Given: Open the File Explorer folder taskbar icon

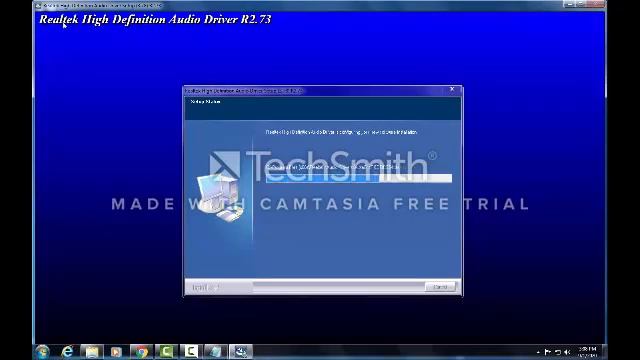Looking at the screenshot, I should (92, 351).
